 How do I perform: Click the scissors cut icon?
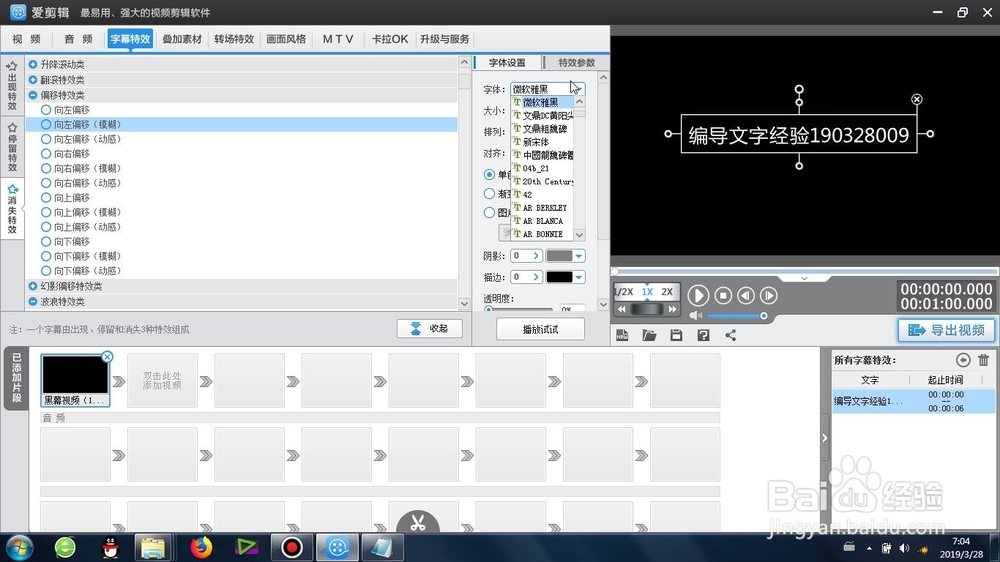pyautogui.click(x=418, y=523)
